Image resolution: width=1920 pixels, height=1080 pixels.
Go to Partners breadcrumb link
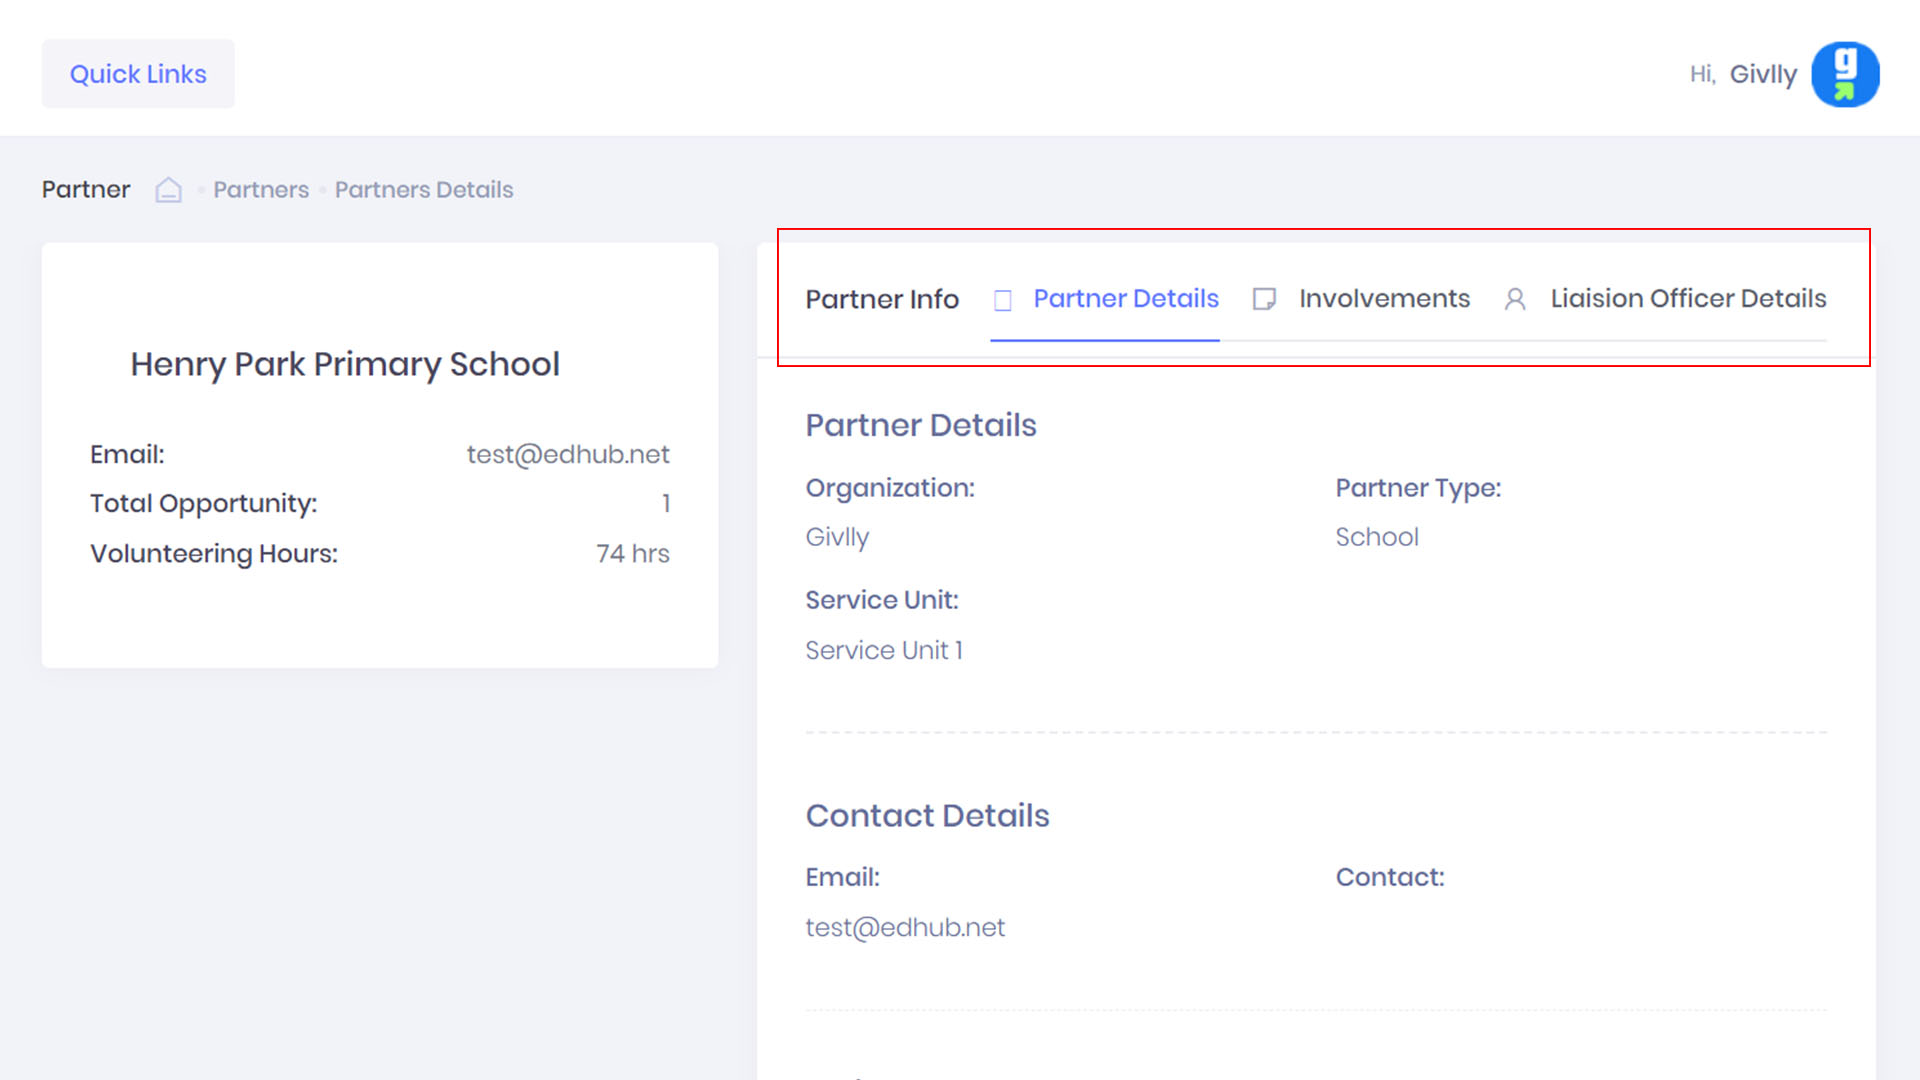261,190
